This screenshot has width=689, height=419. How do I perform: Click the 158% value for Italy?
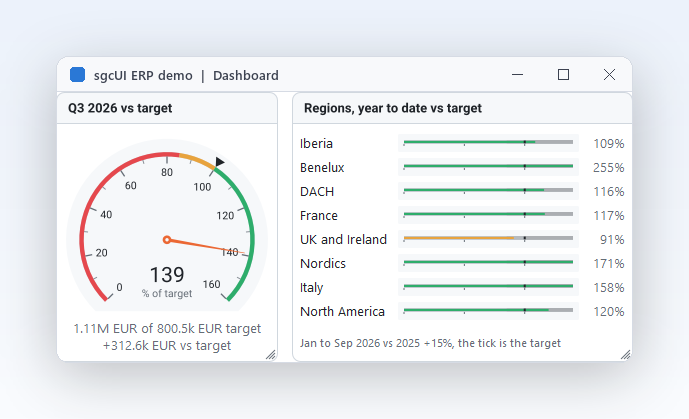(609, 288)
